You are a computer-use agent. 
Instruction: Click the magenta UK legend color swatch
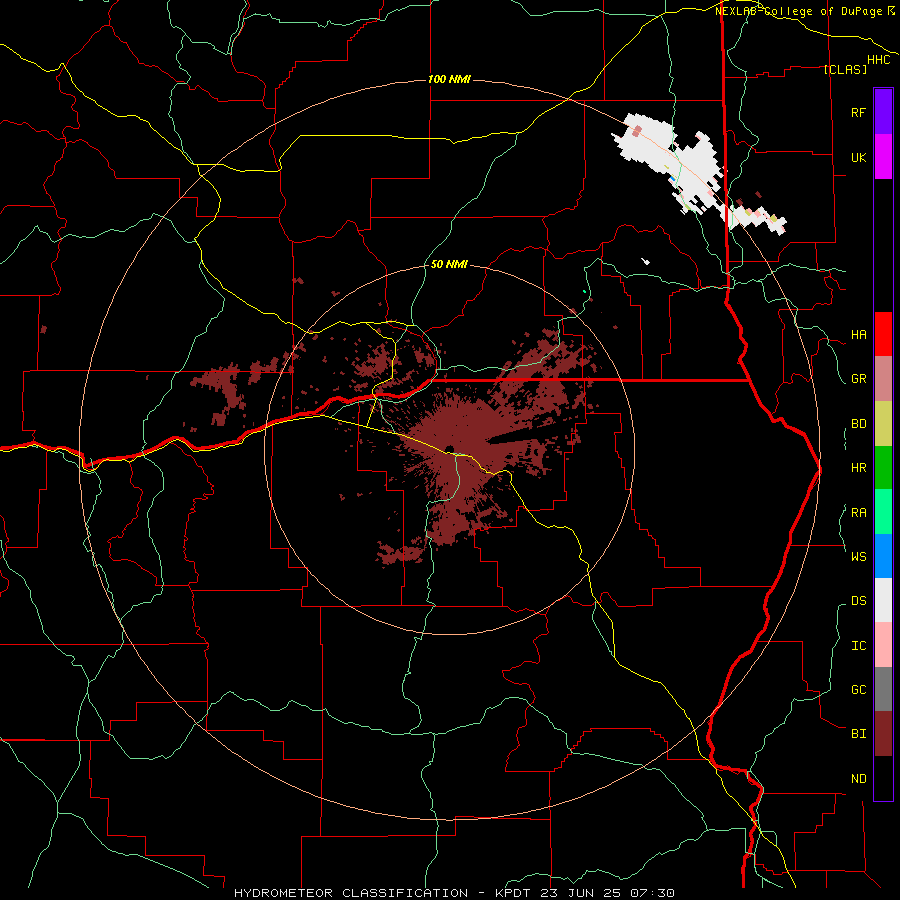(883, 157)
